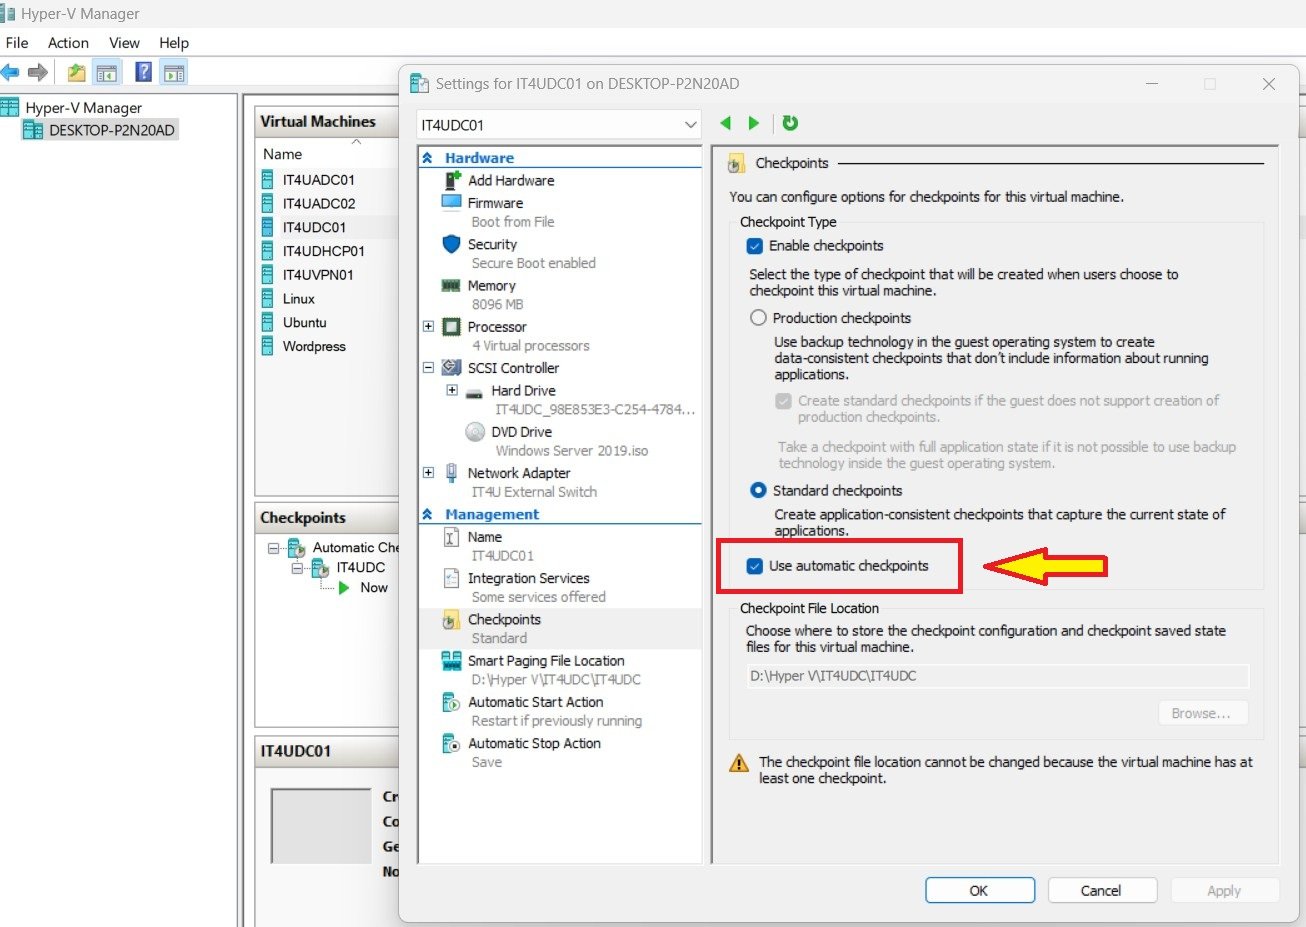Click the Memory chip icon
This screenshot has height=927, width=1306.
[452, 286]
